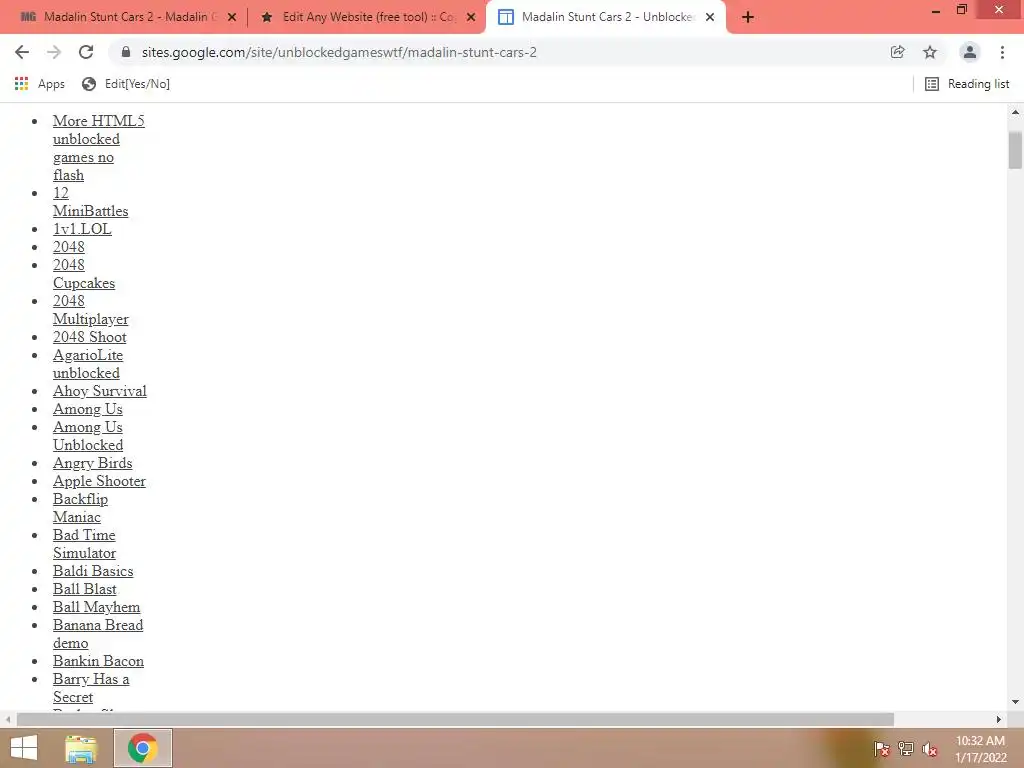The height and width of the screenshot is (768, 1024).
Task: Select the Madalin Stunt Cars 2 - Unblocked tab
Action: coord(606,17)
